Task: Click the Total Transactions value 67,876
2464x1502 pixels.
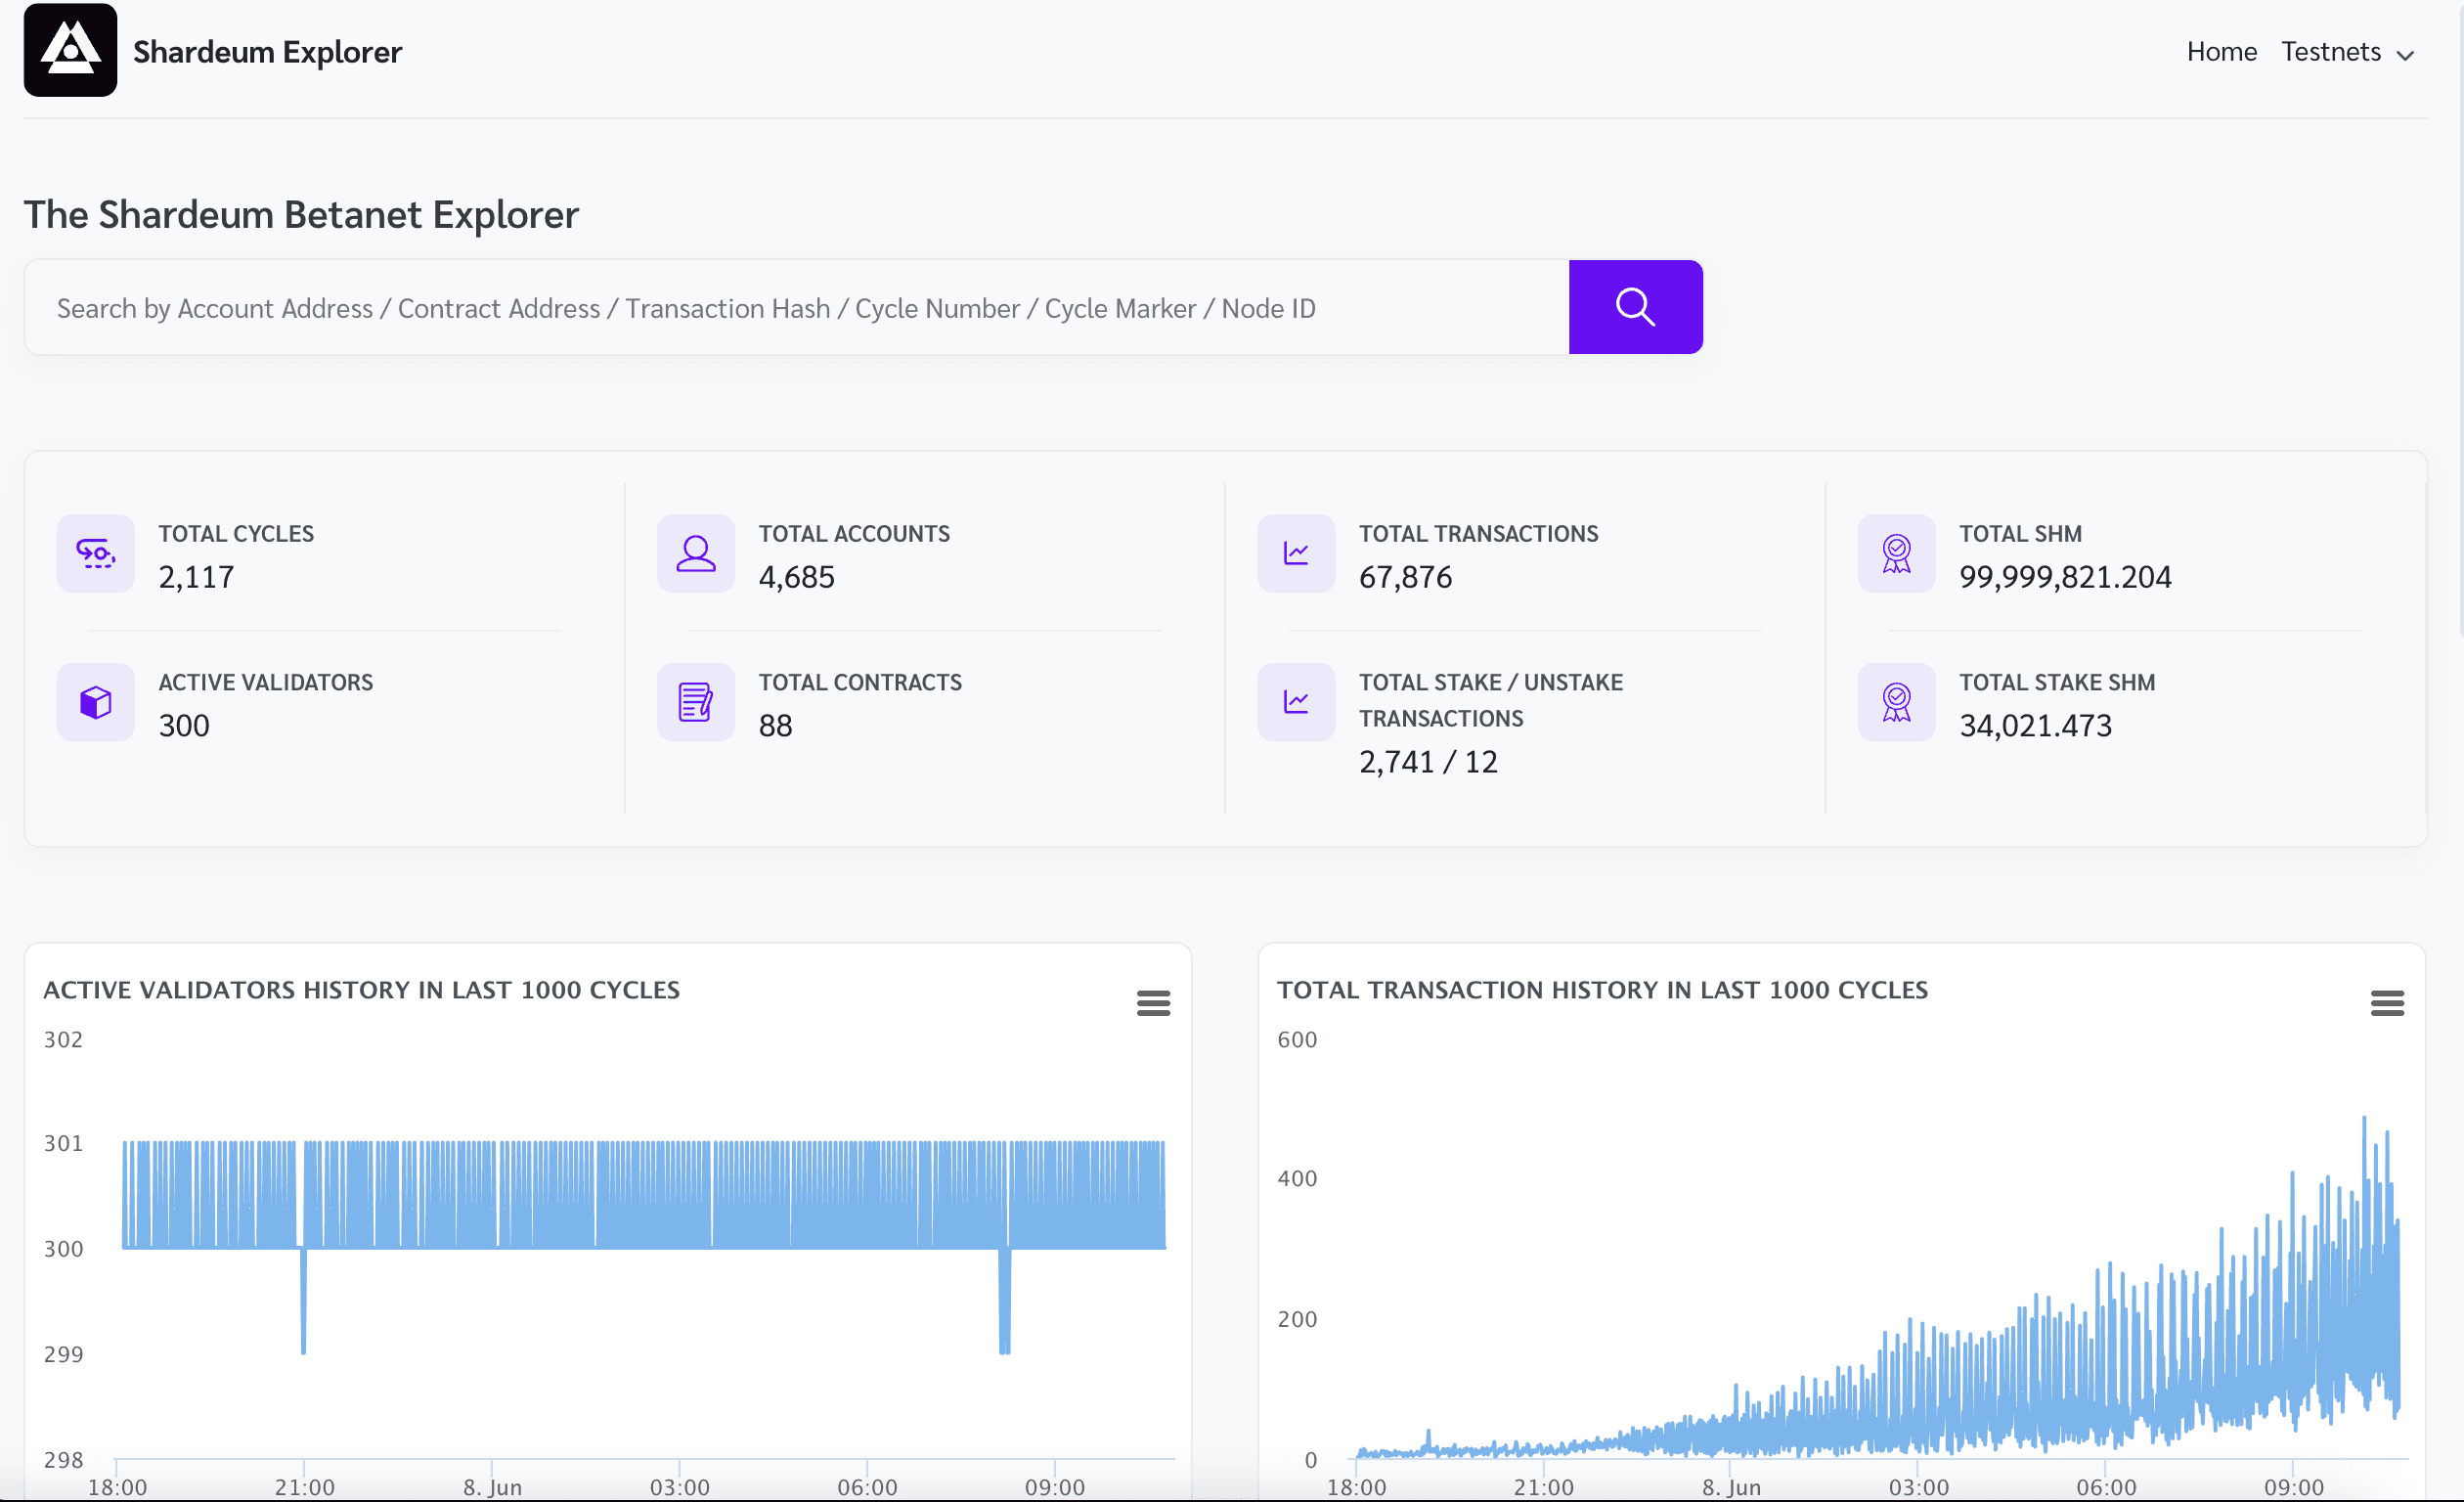Action: pos(1405,577)
